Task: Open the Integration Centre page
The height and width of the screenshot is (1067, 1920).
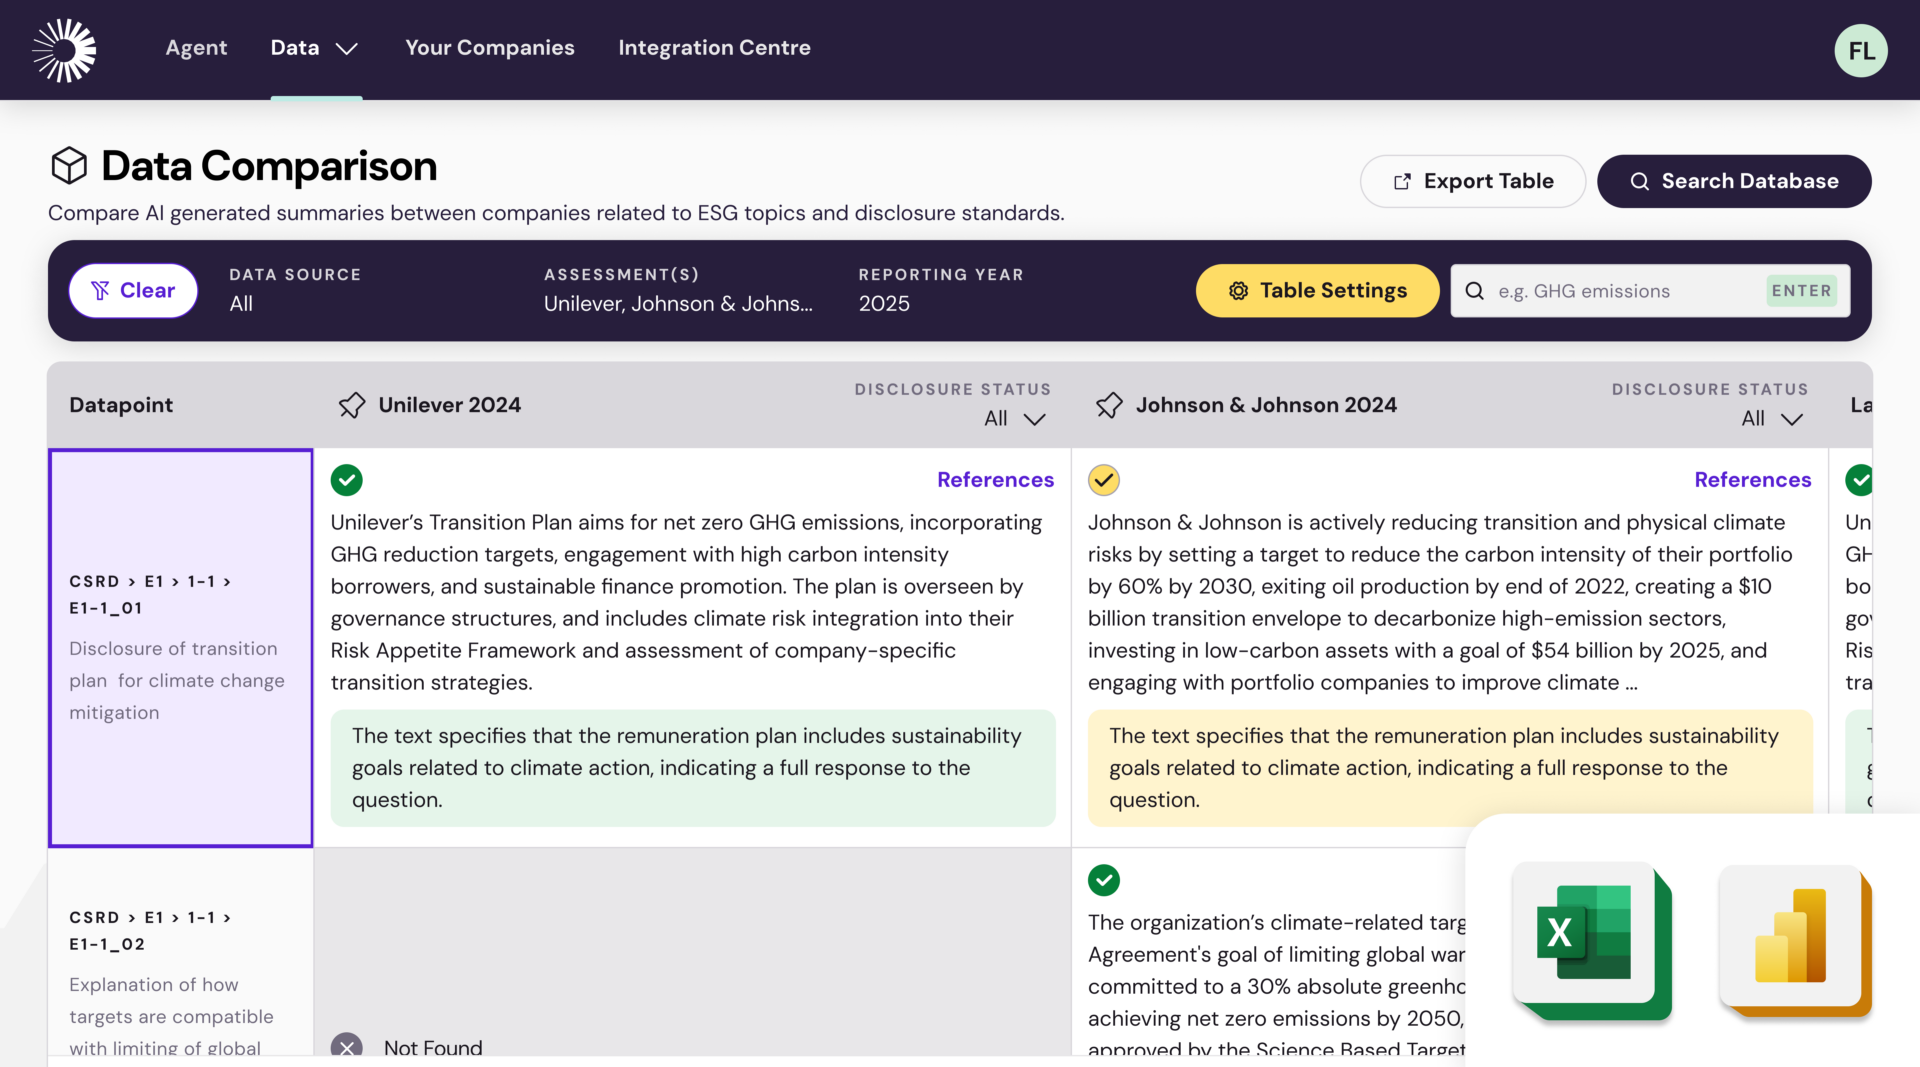Action: tap(714, 48)
